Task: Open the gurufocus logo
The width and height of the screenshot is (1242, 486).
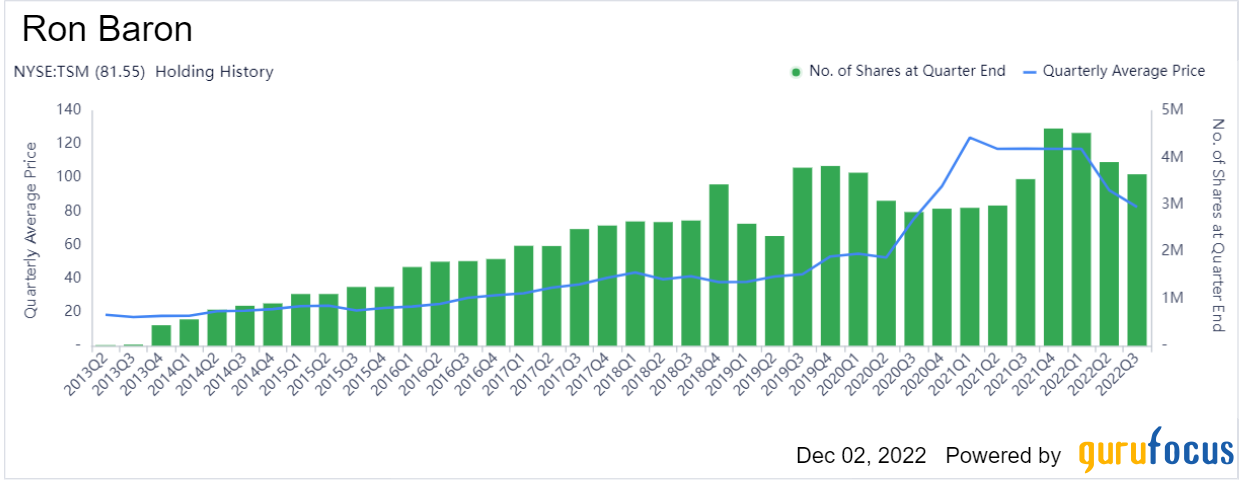Action: point(1155,453)
